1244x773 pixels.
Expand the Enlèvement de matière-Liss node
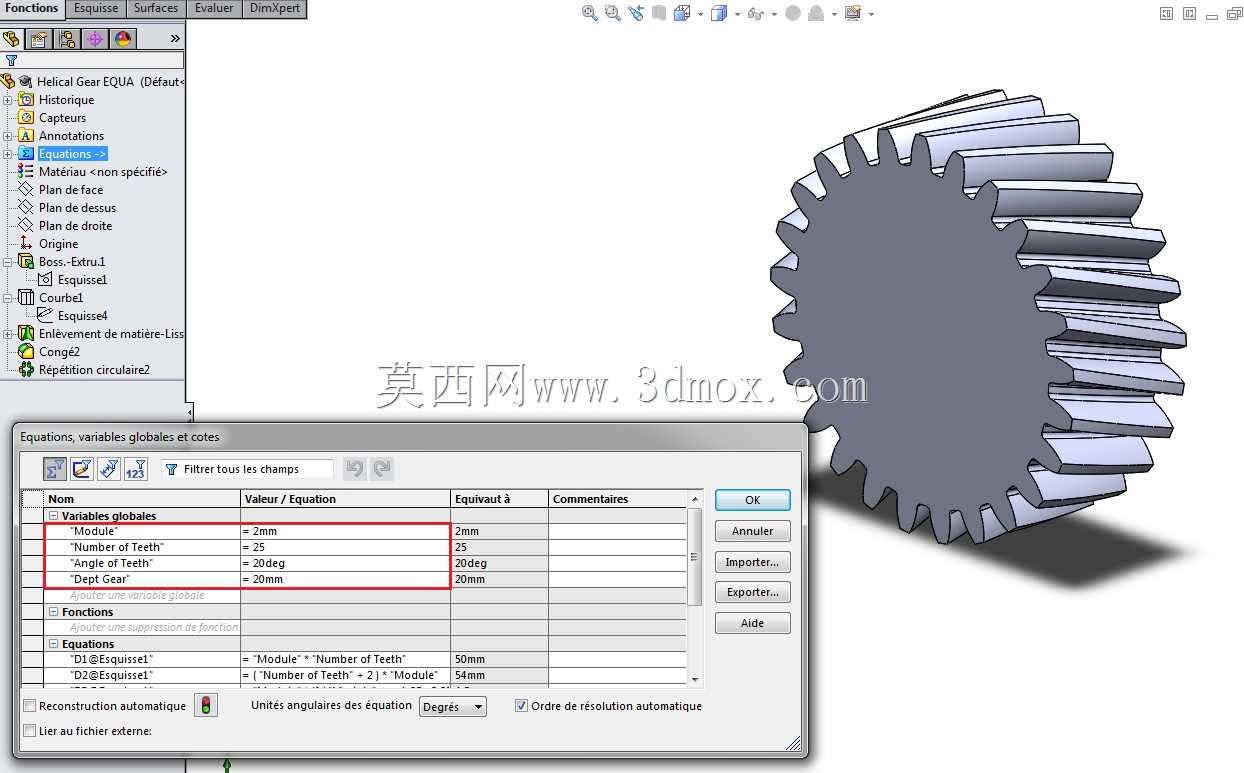[x=8, y=334]
